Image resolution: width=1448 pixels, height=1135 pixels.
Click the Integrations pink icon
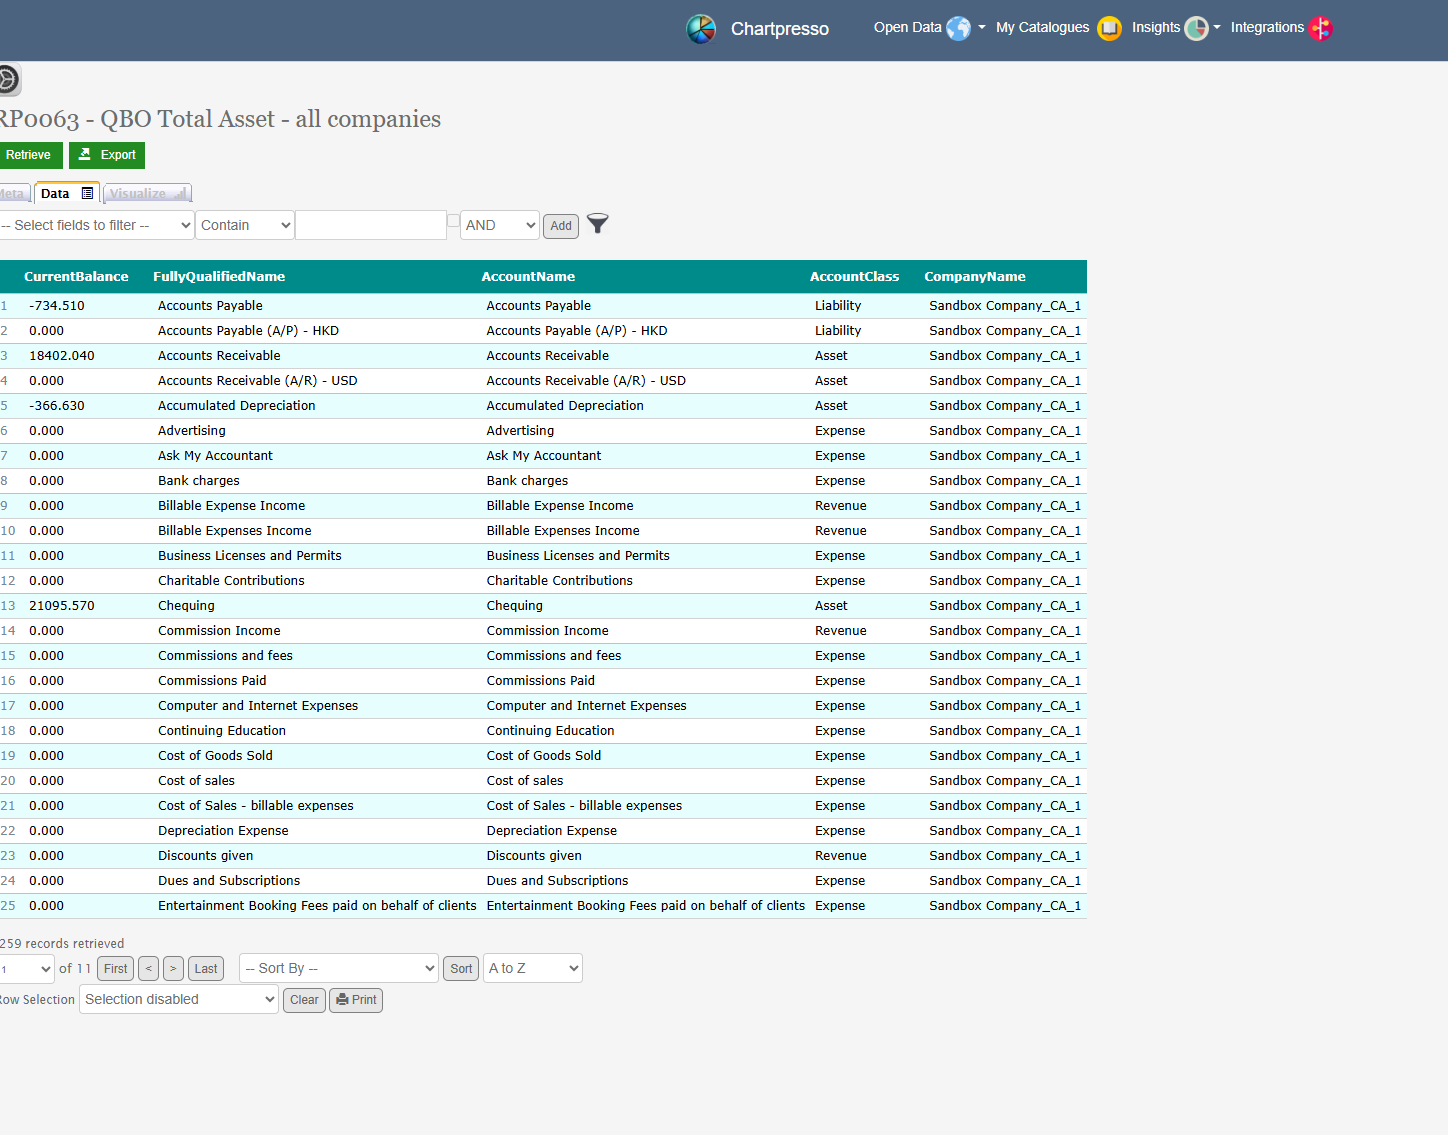click(x=1321, y=28)
